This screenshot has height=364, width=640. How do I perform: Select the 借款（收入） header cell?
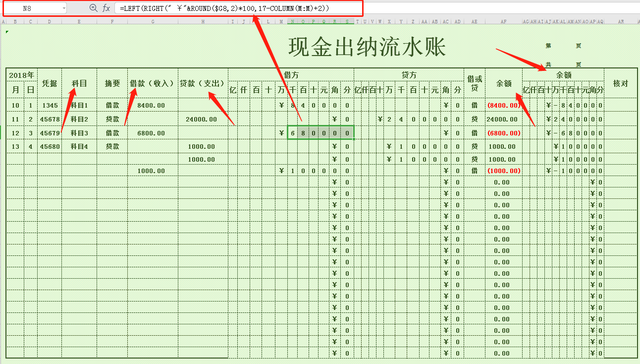click(153, 83)
